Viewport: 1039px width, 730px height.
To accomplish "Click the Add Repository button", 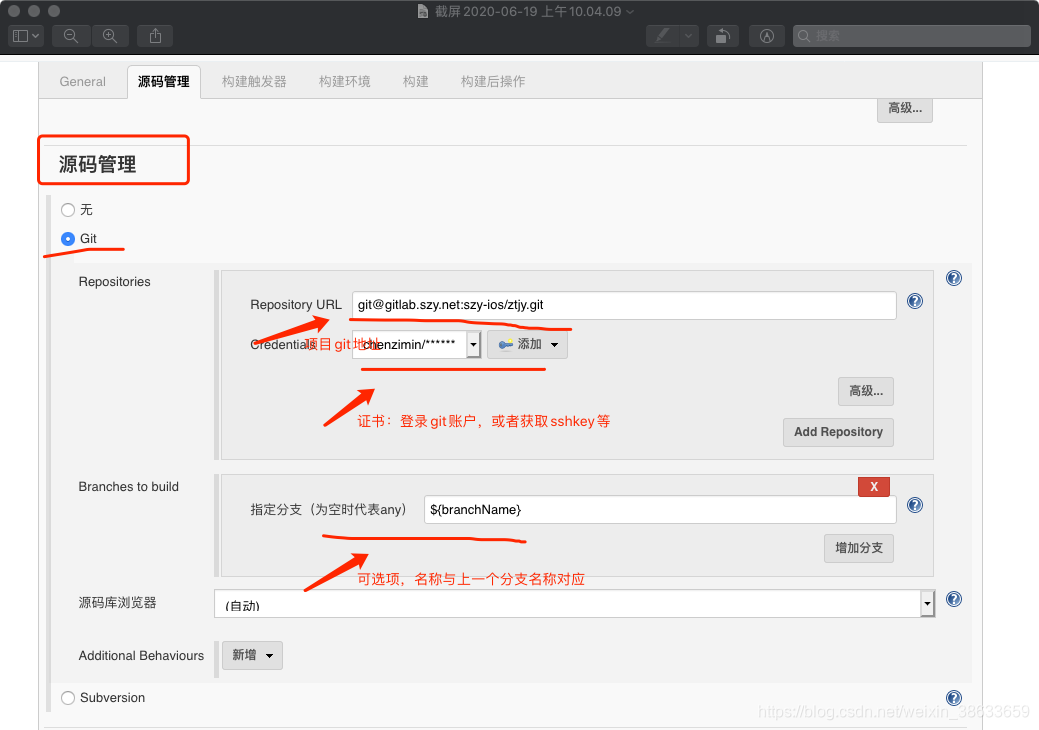I will (838, 432).
